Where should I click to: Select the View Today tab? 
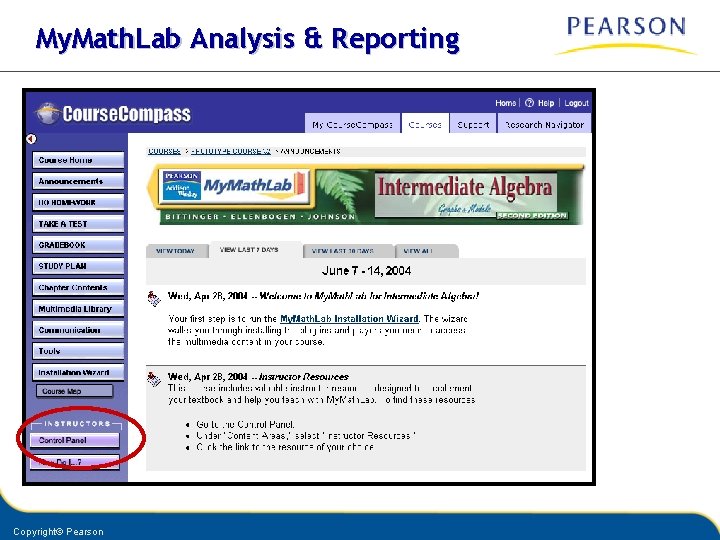click(x=176, y=251)
